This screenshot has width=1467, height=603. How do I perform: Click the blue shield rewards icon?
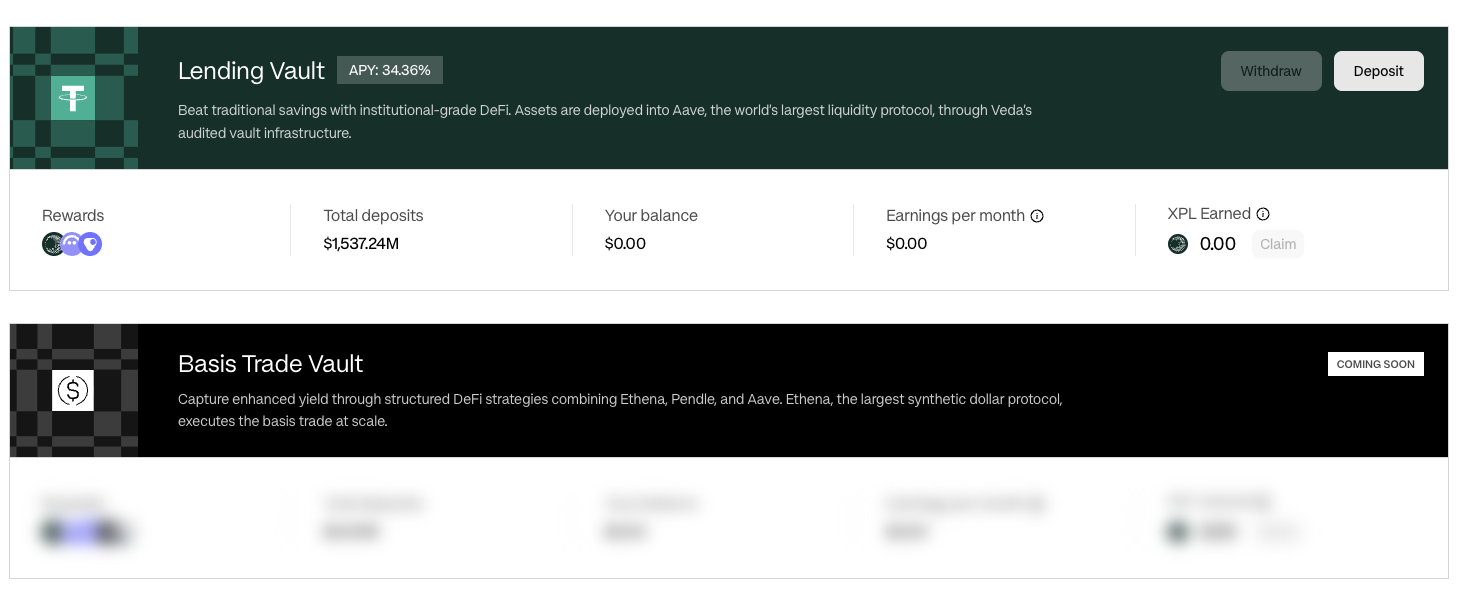pyautogui.click(x=91, y=243)
